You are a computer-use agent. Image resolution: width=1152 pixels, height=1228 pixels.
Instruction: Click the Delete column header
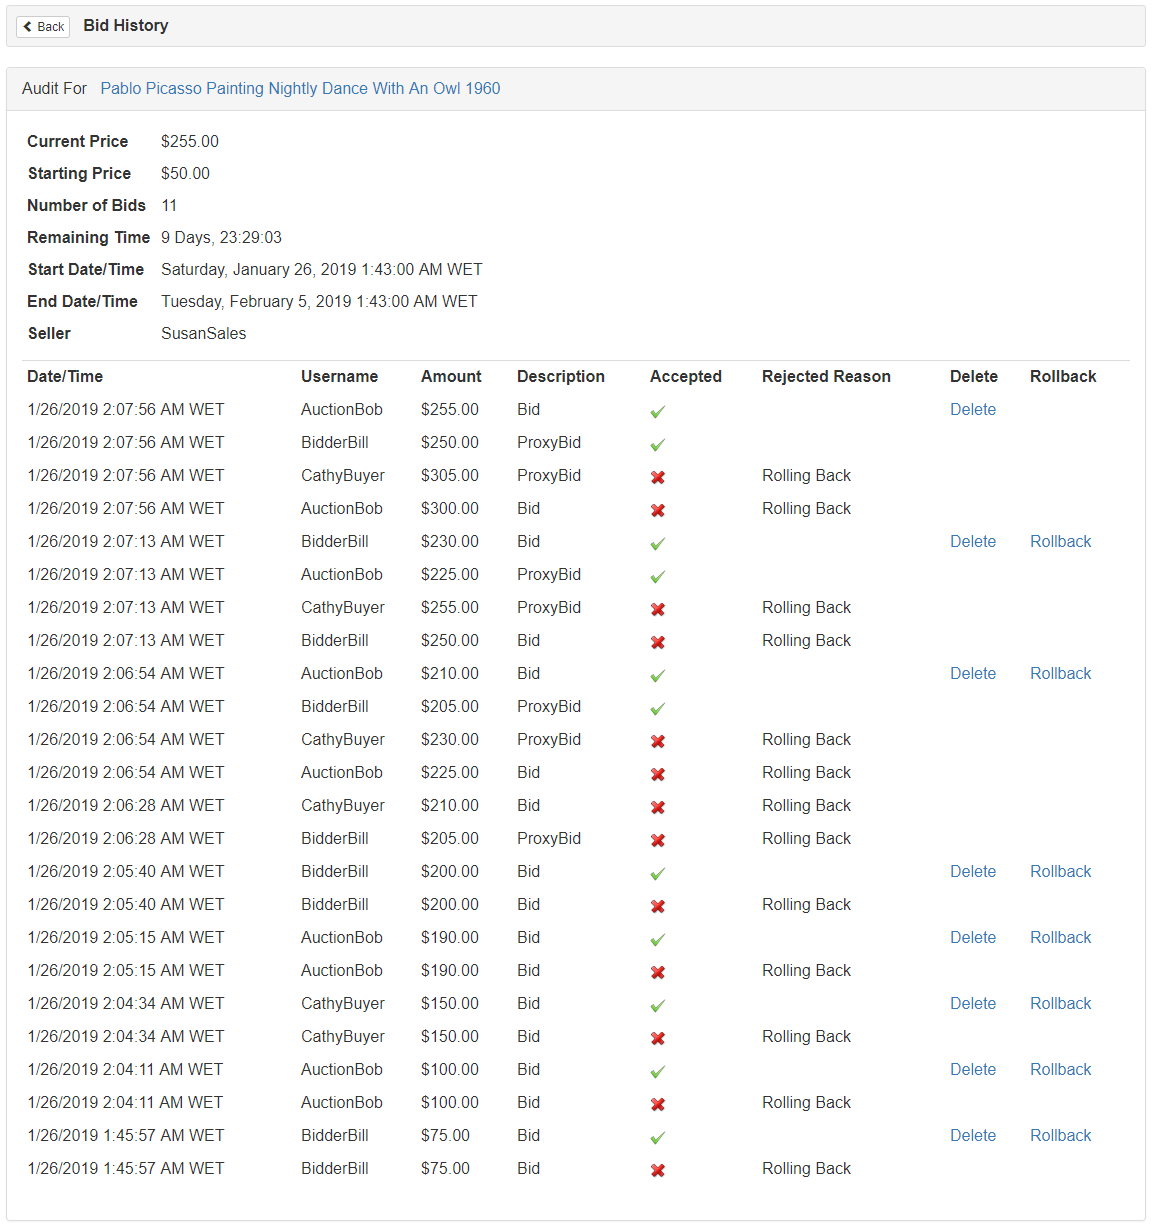(x=974, y=376)
